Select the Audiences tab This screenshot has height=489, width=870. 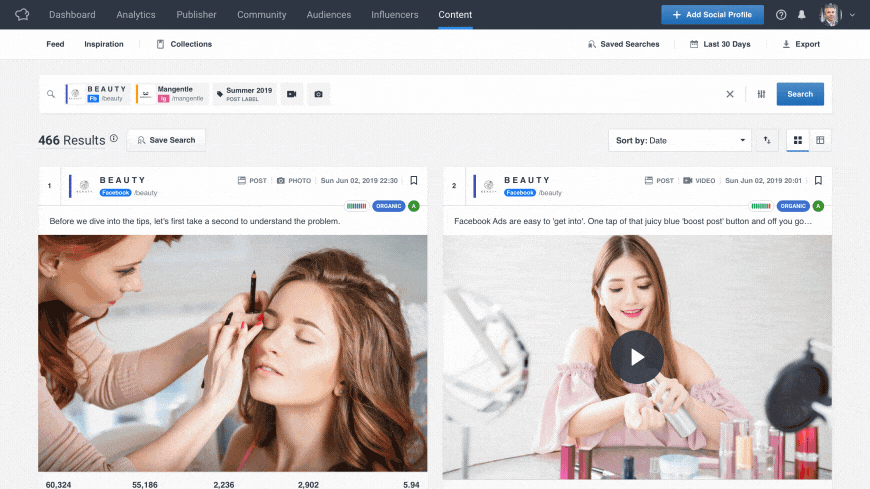(x=328, y=14)
